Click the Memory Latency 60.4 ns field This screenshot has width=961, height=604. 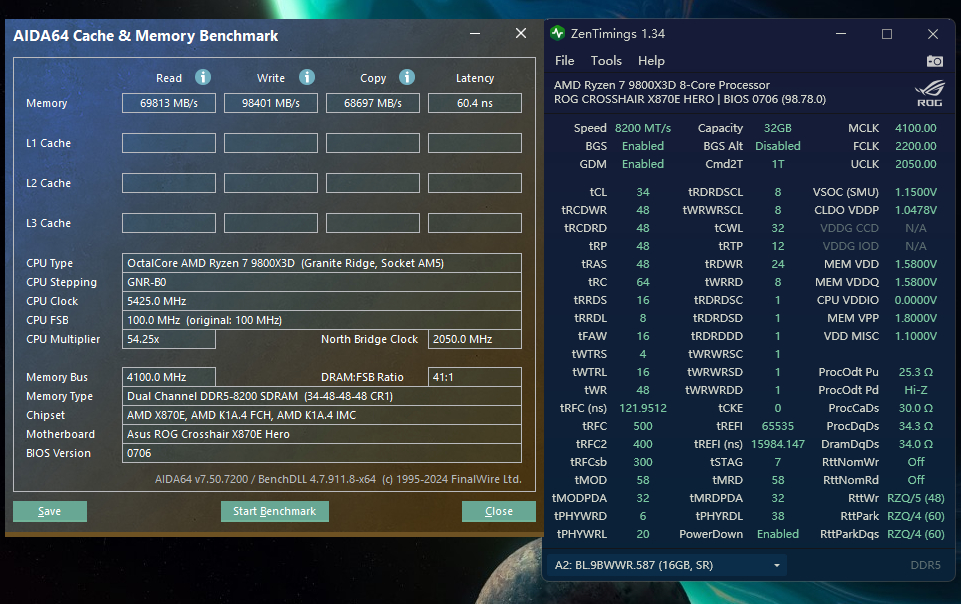pyautogui.click(x=475, y=103)
